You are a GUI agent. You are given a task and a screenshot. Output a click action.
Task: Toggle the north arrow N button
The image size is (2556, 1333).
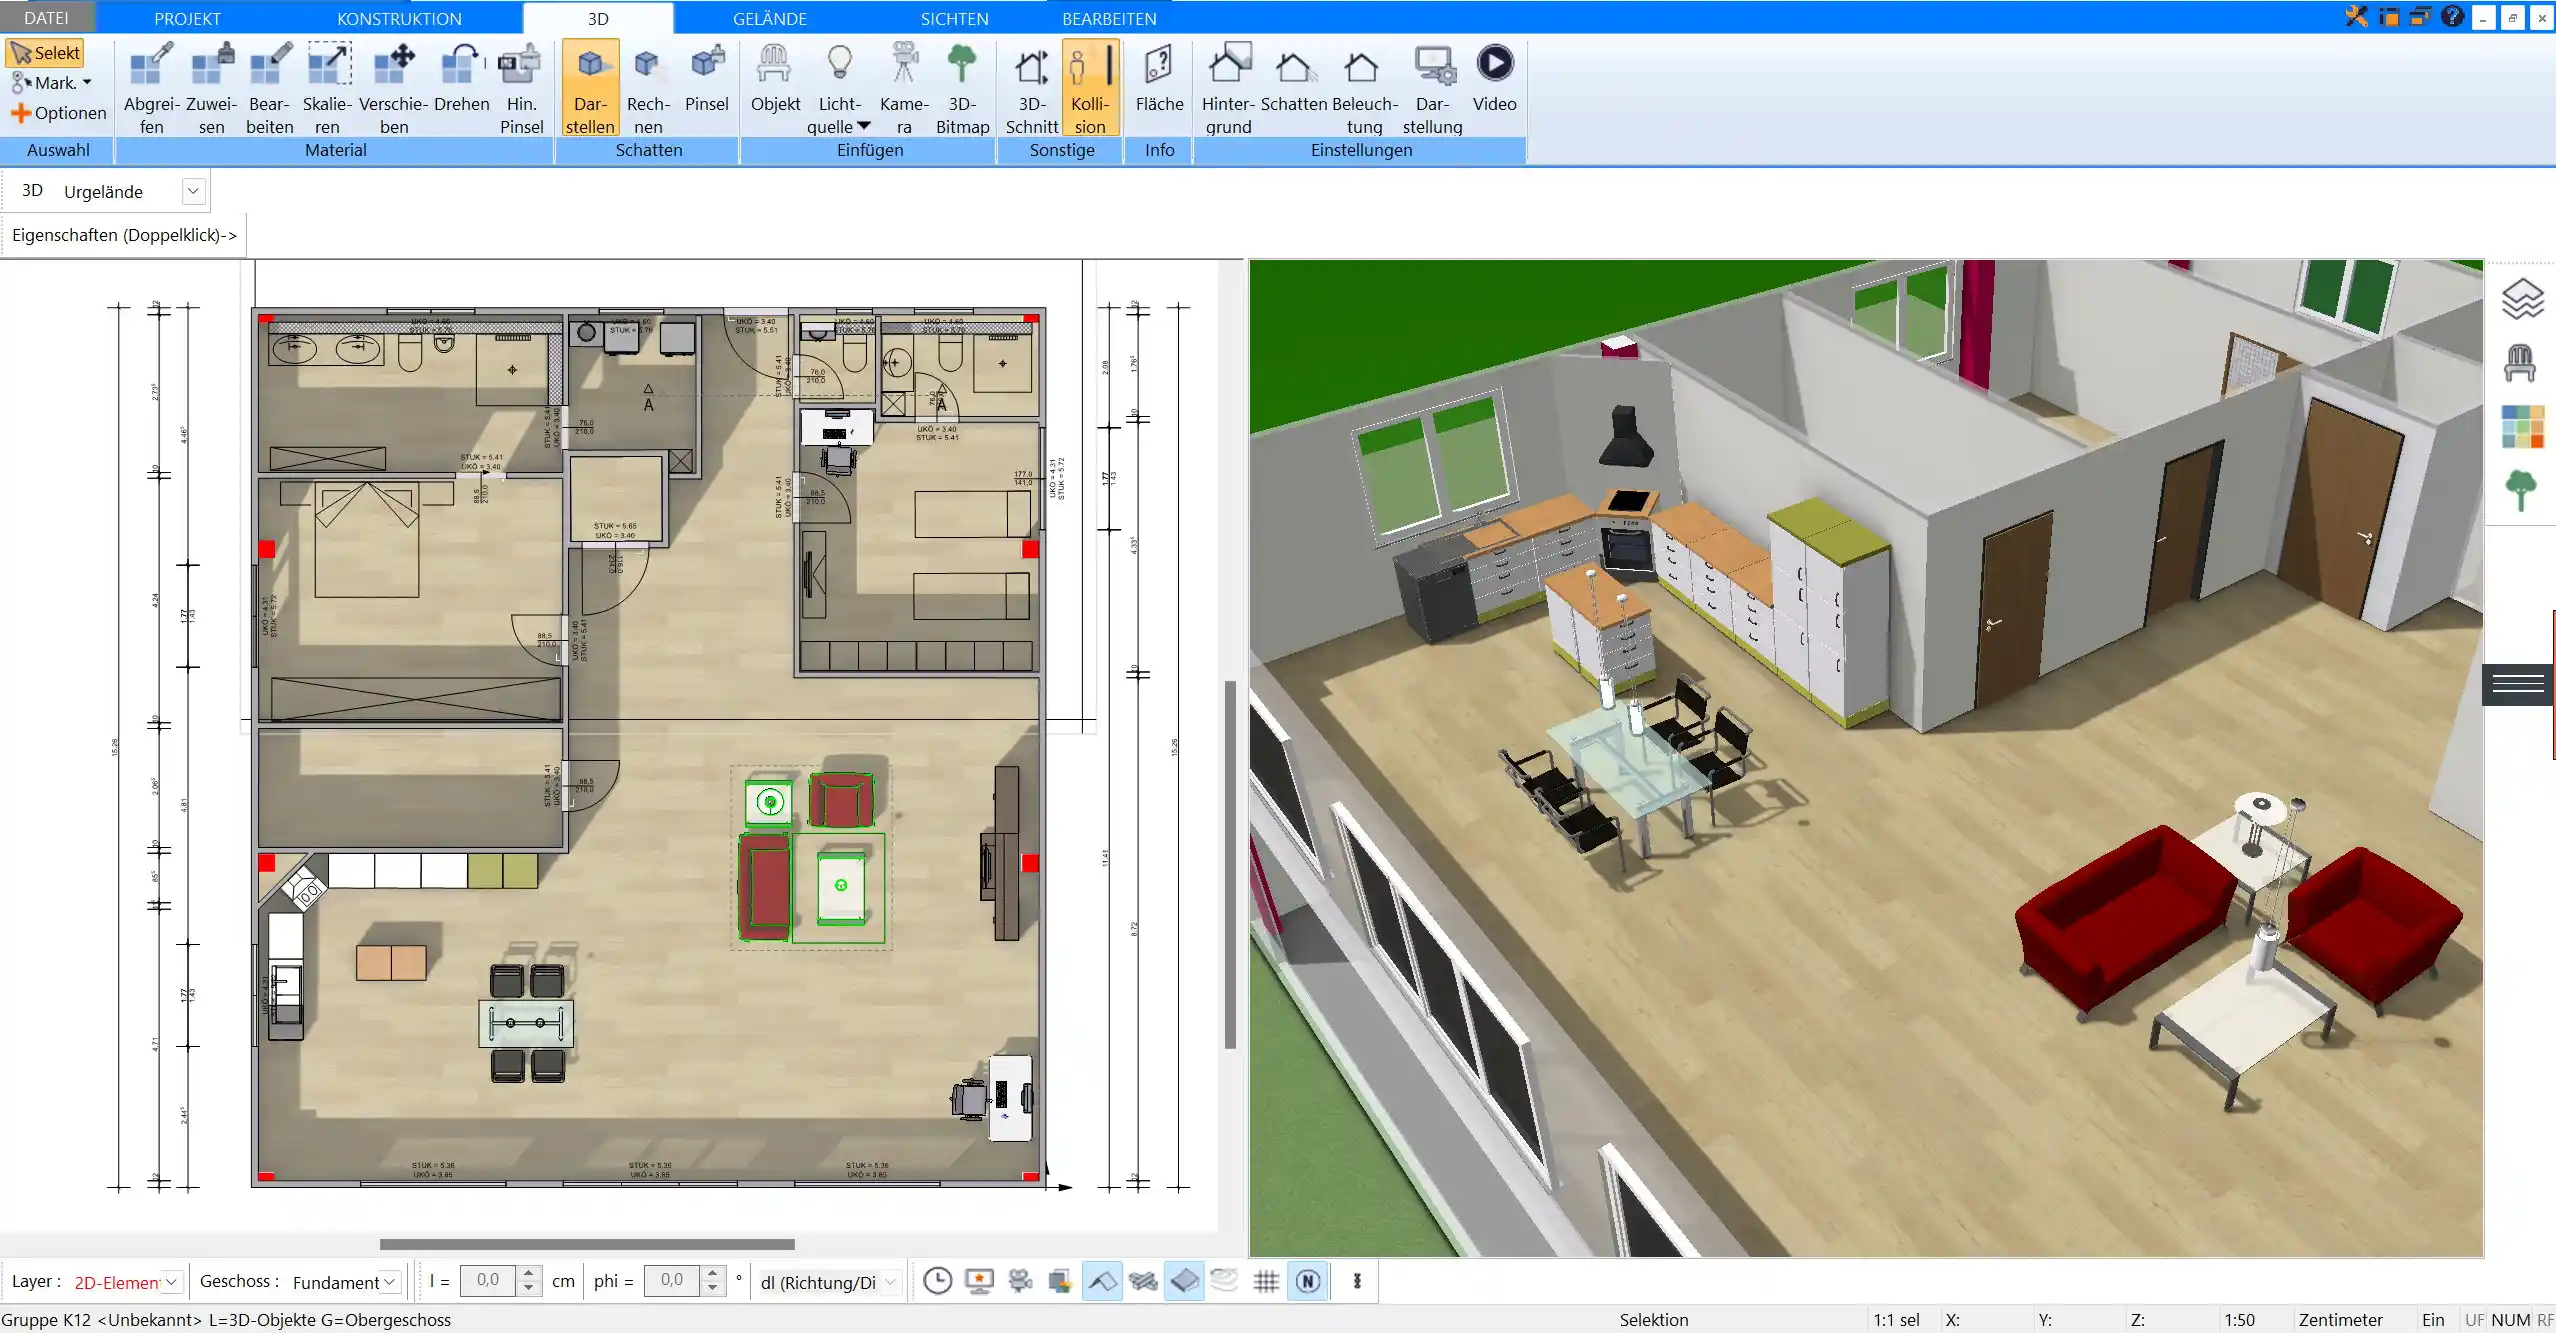1308,1281
